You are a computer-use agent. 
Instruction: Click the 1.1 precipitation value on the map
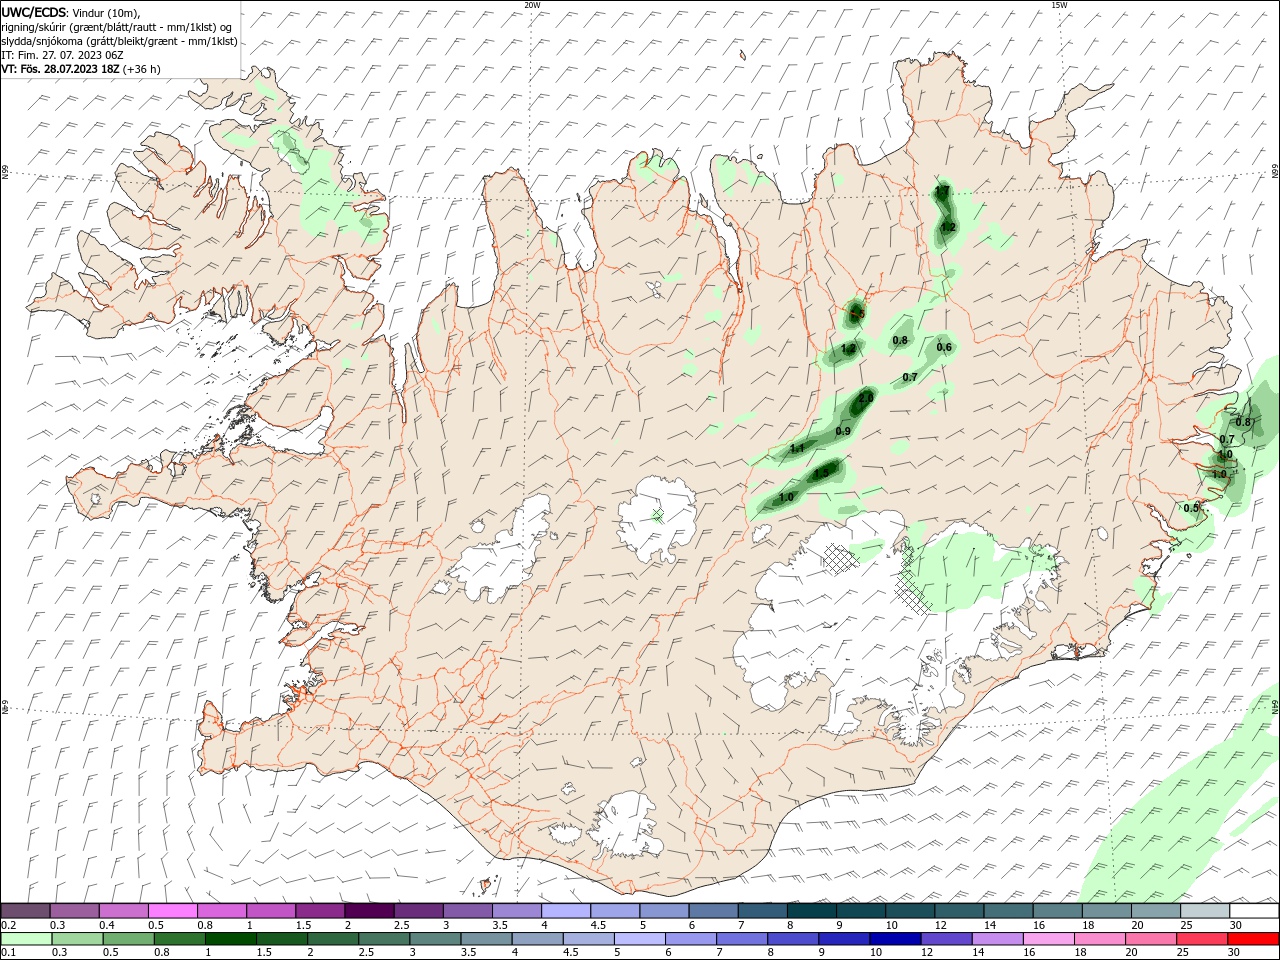click(797, 449)
